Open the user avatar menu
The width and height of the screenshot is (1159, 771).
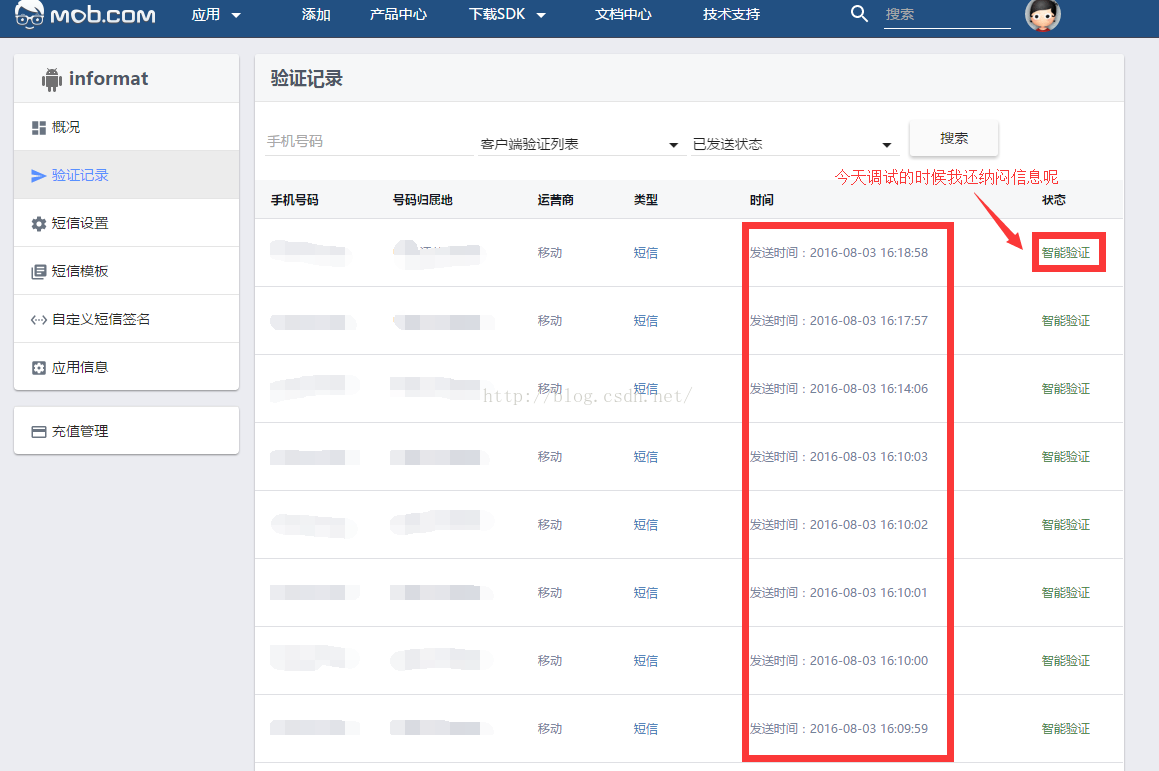1043,14
